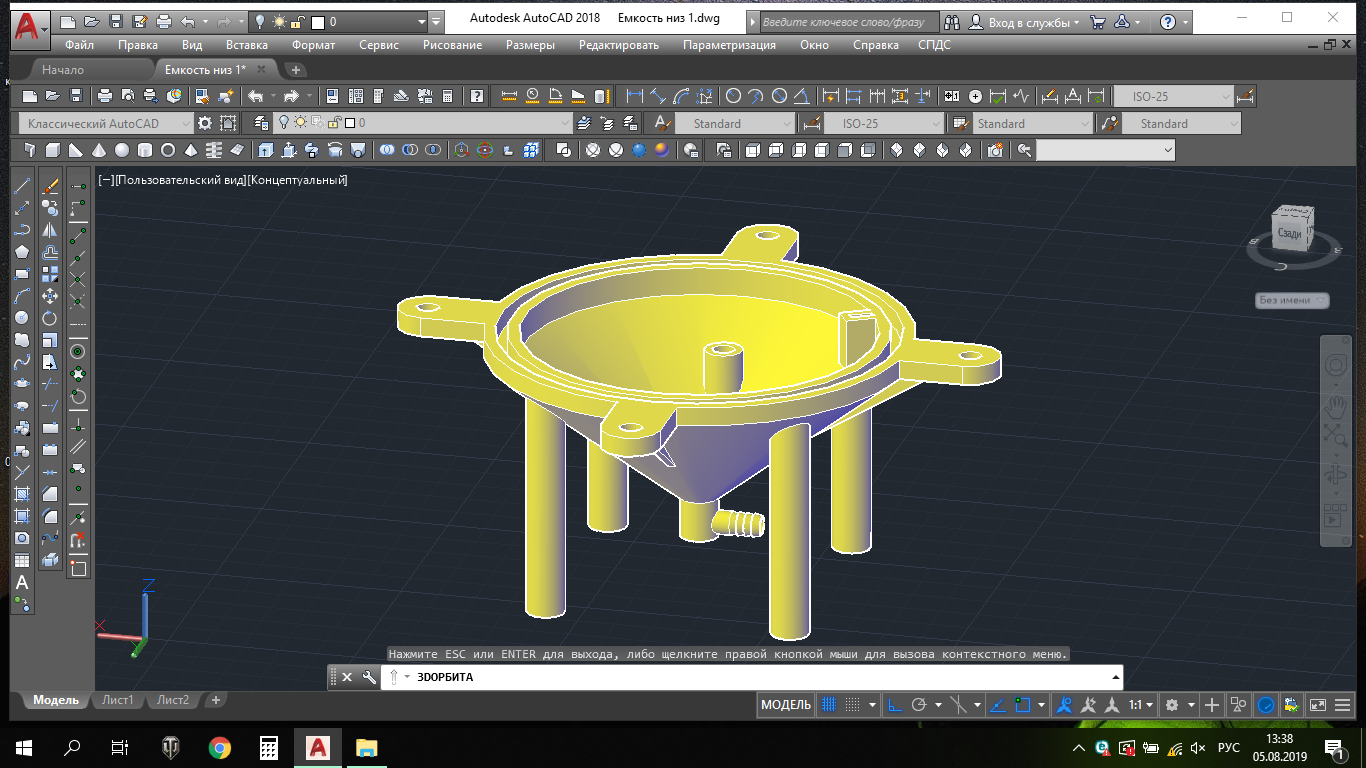Open the 1:1 annotation scale dropdown
The width and height of the screenshot is (1366, 768).
[1141, 705]
